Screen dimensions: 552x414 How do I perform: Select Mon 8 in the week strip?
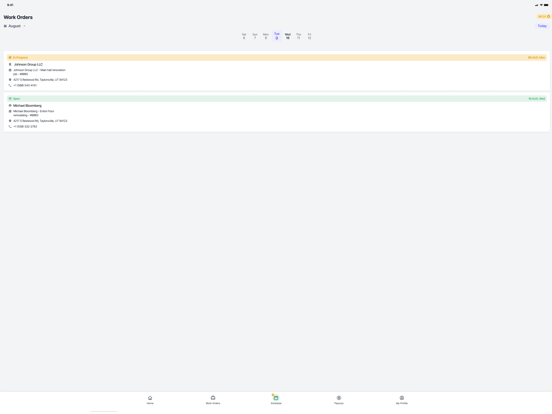tap(266, 36)
